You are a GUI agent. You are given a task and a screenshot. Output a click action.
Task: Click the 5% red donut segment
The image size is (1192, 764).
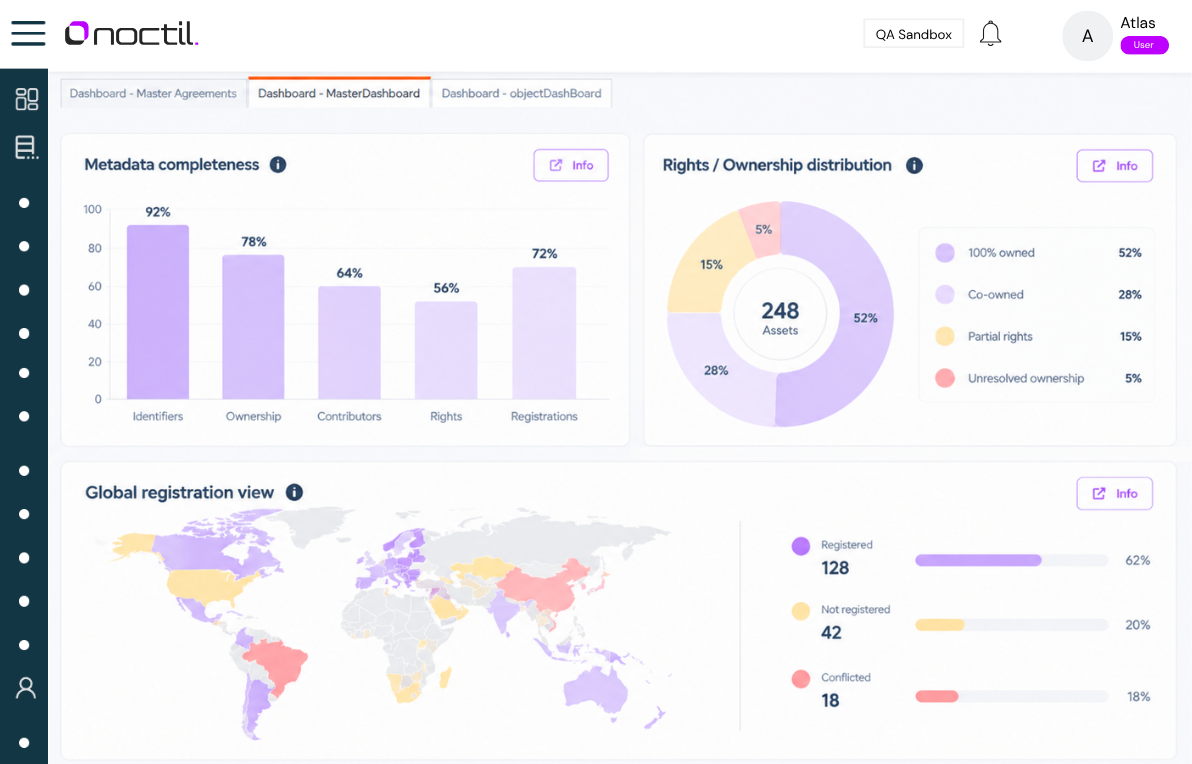[763, 230]
